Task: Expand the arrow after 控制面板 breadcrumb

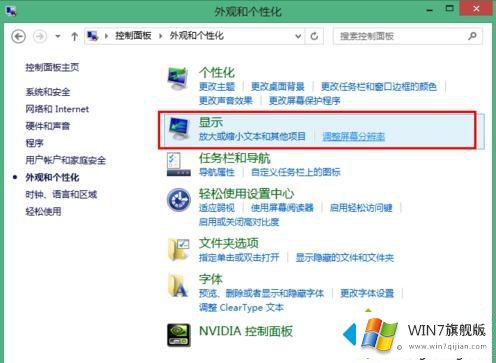Action: tap(161, 36)
